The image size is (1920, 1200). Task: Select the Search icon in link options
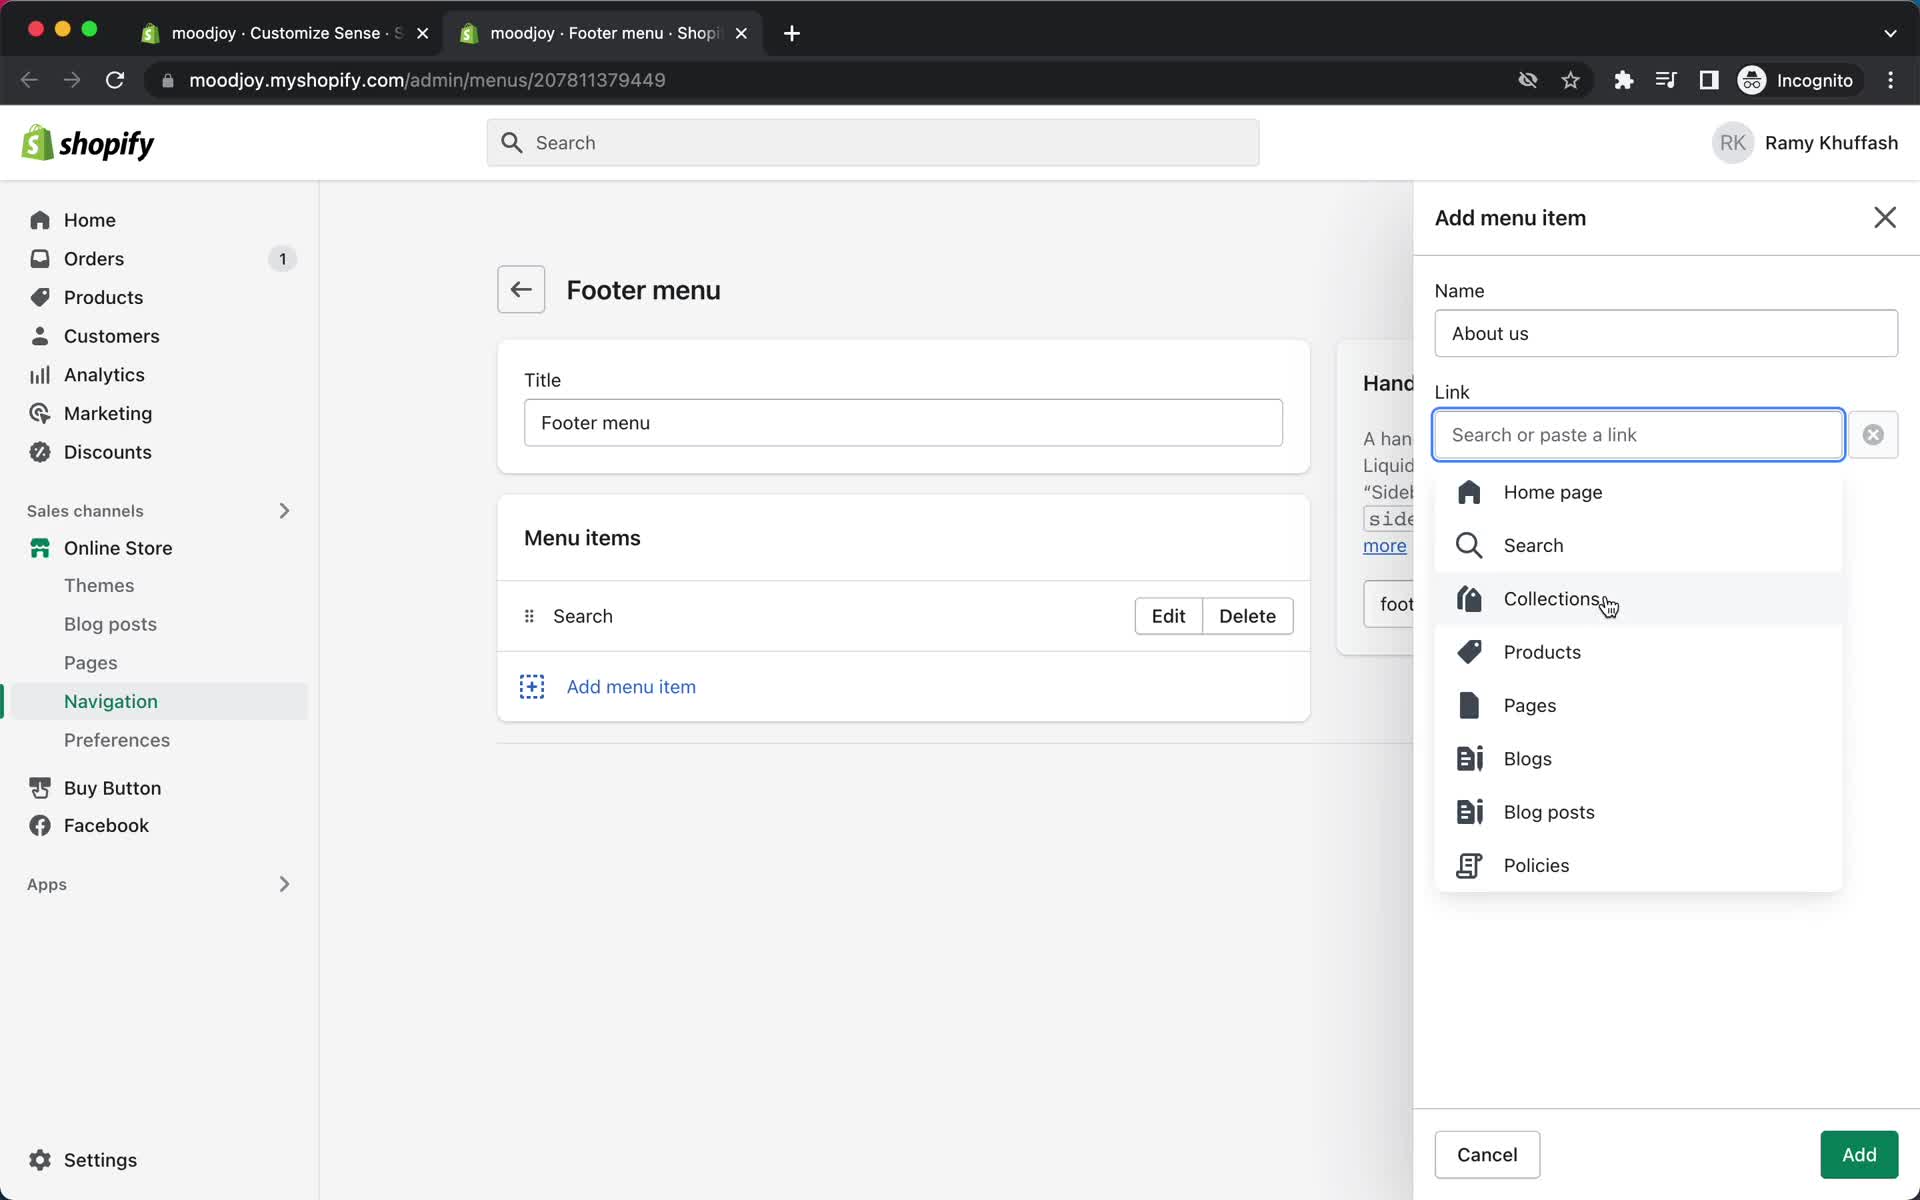click(1468, 545)
